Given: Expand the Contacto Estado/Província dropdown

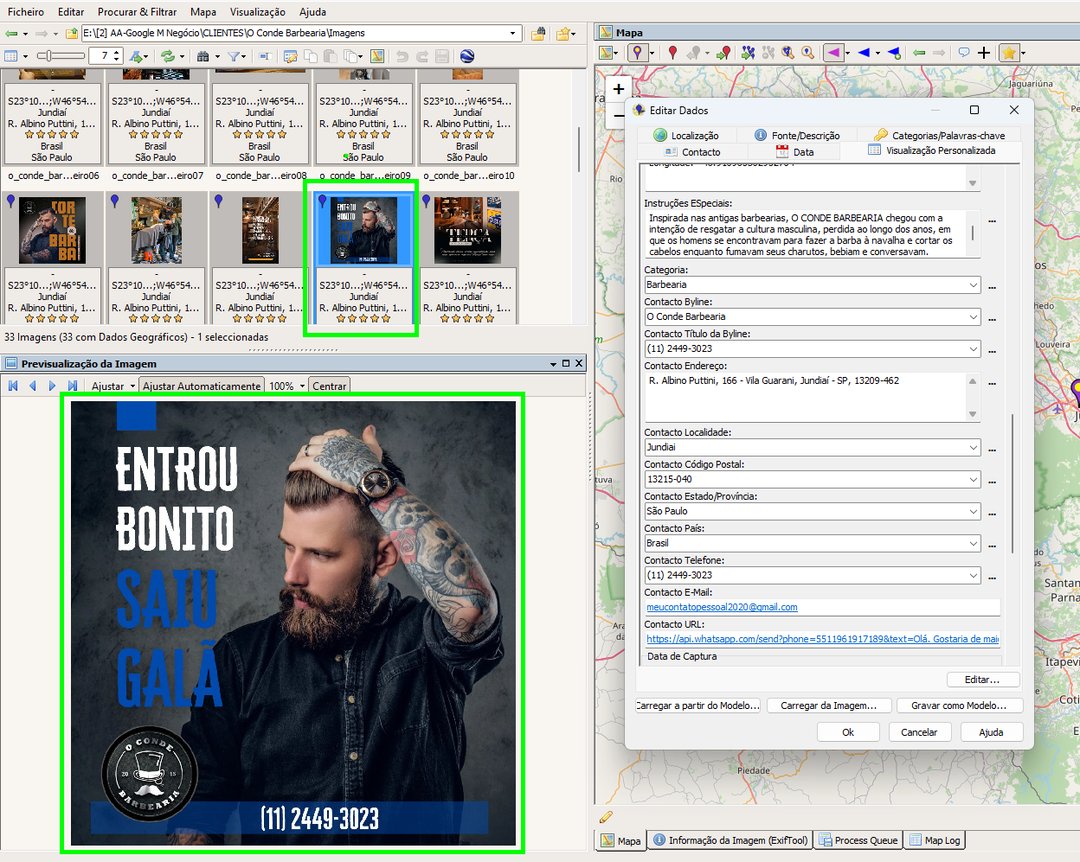Looking at the screenshot, I should tap(974, 511).
